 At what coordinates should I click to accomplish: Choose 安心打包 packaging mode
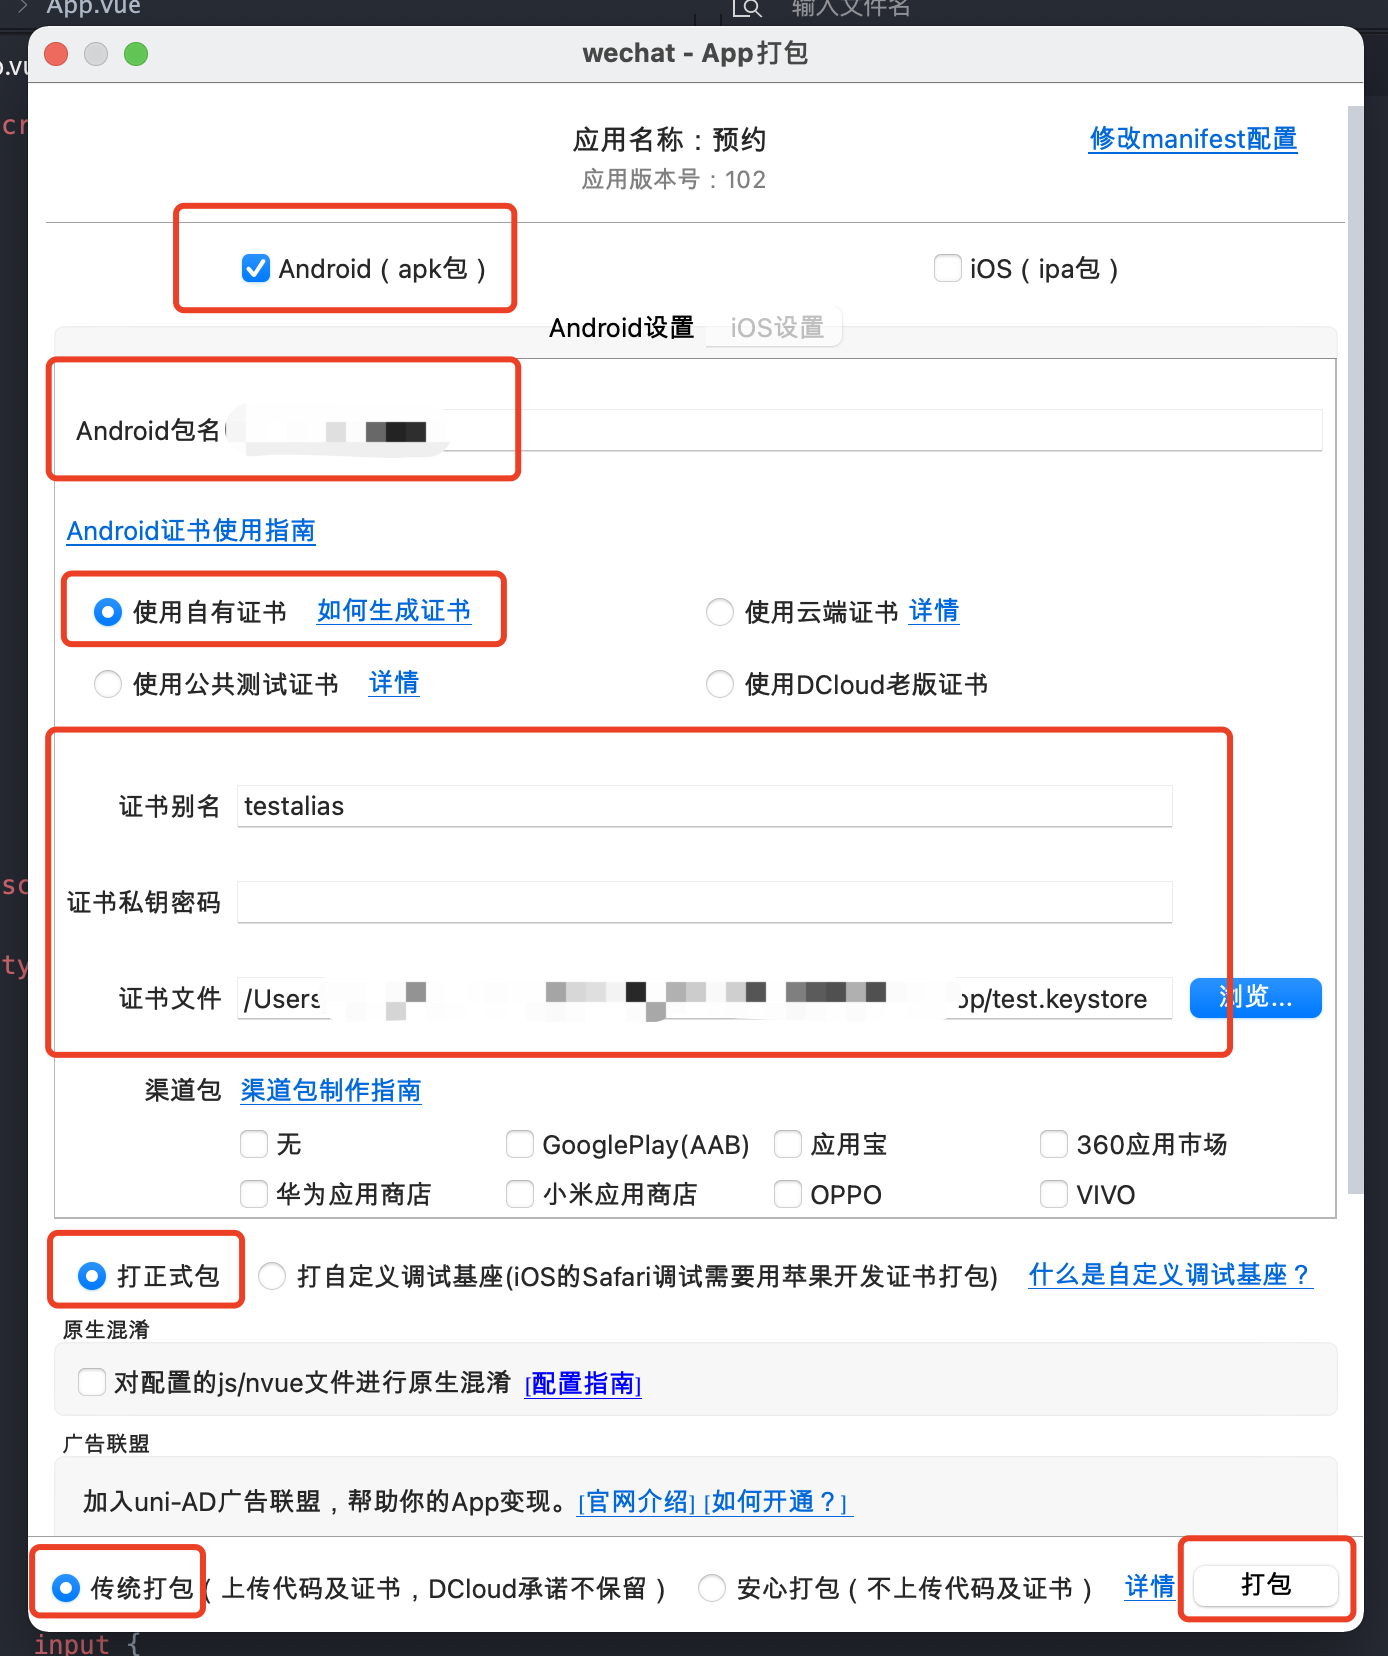(x=712, y=1588)
